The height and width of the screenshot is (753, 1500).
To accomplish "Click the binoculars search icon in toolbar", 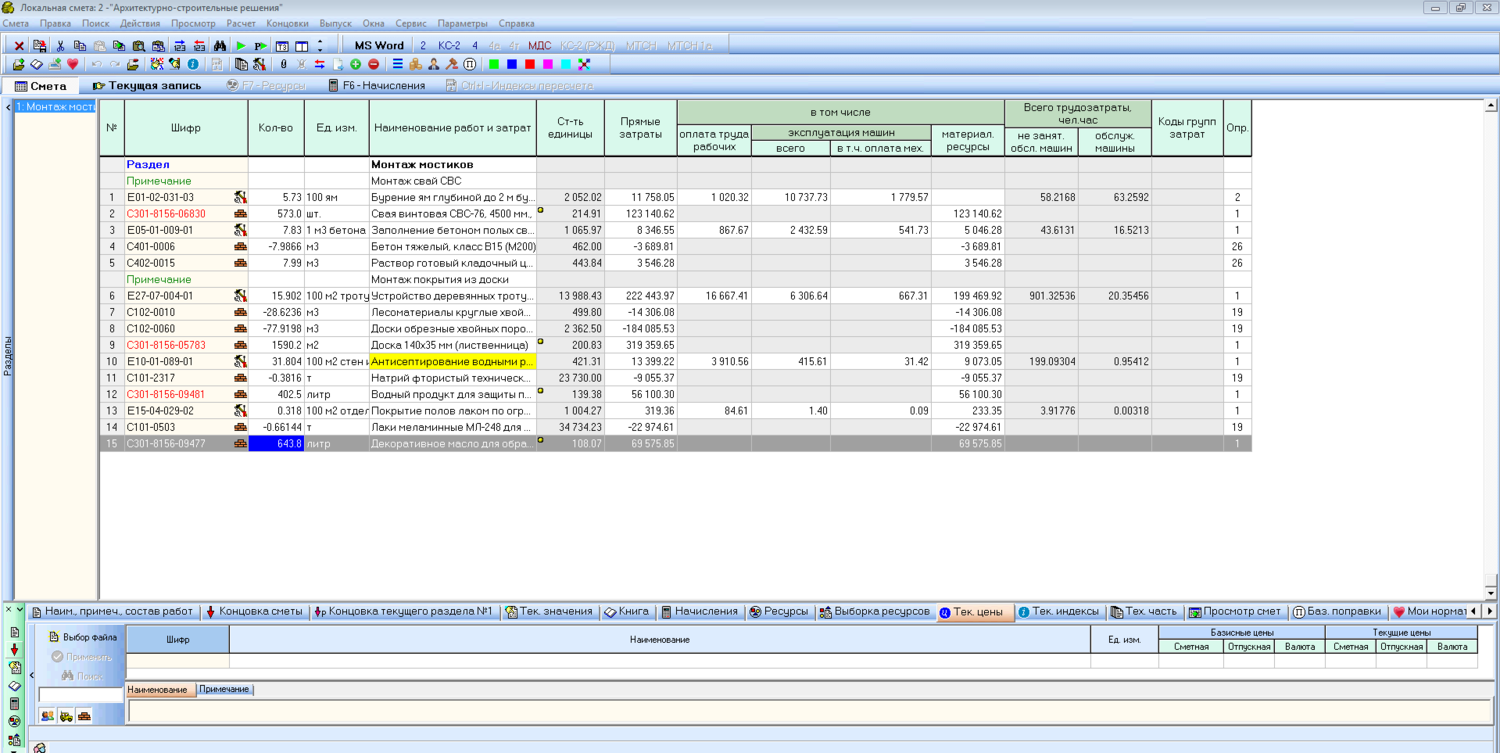I will click(220, 46).
